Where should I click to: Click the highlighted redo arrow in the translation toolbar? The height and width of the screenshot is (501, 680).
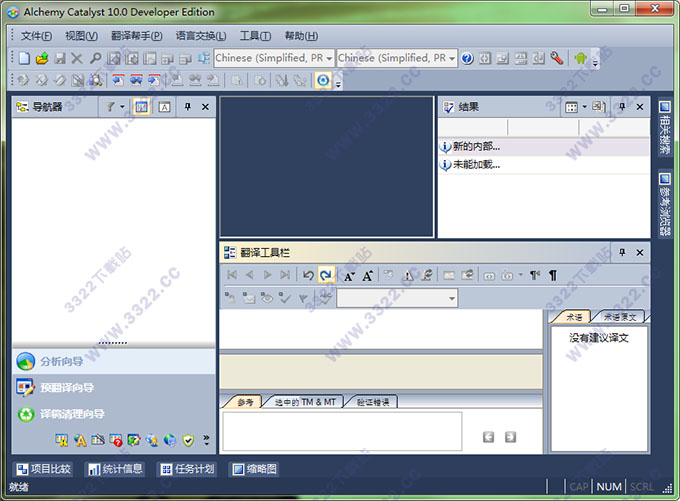326,275
